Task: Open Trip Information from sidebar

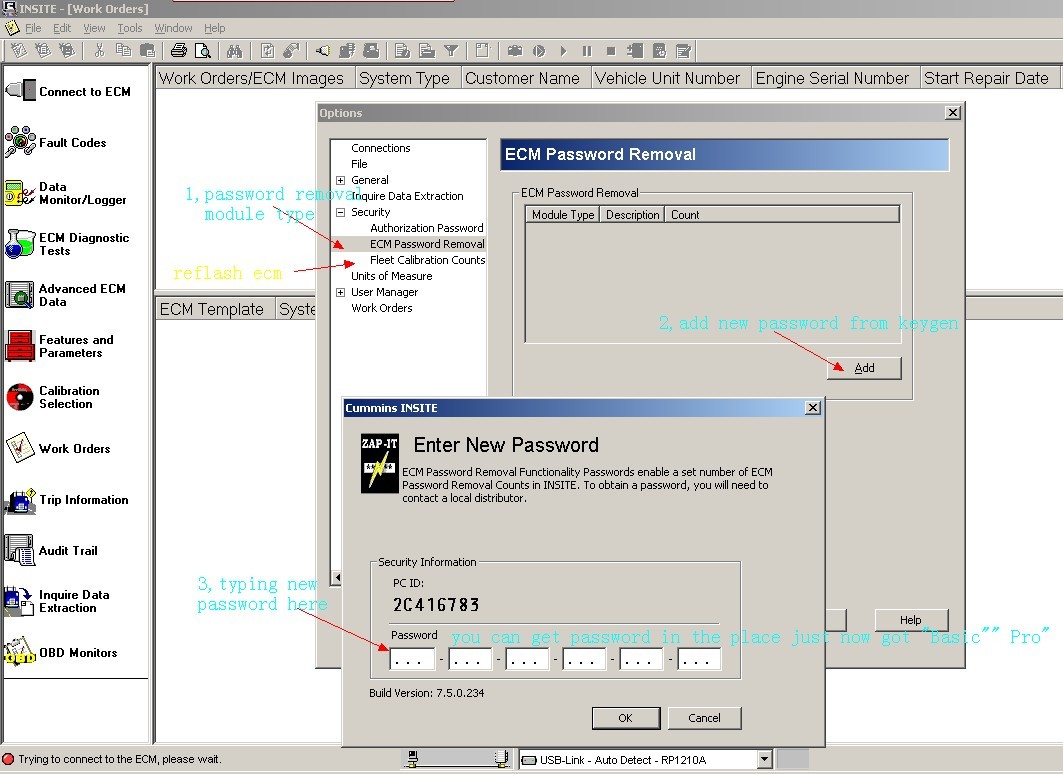Action: click(x=20, y=500)
